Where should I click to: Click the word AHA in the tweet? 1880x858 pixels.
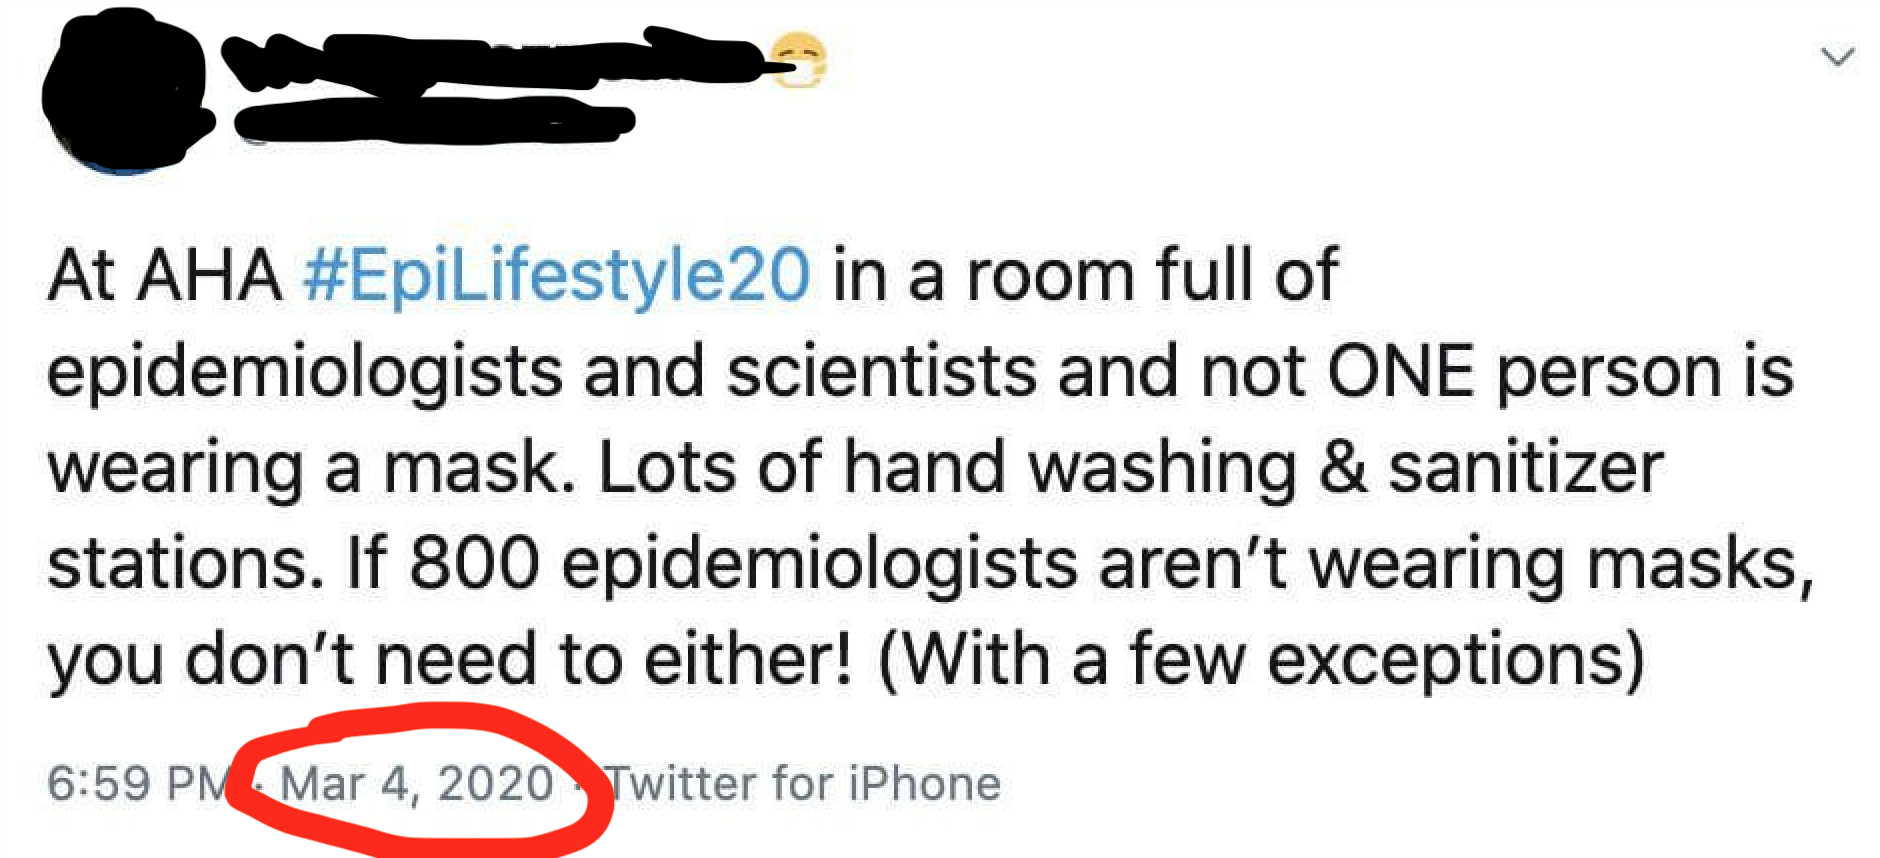pyautogui.click(x=210, y=275)
